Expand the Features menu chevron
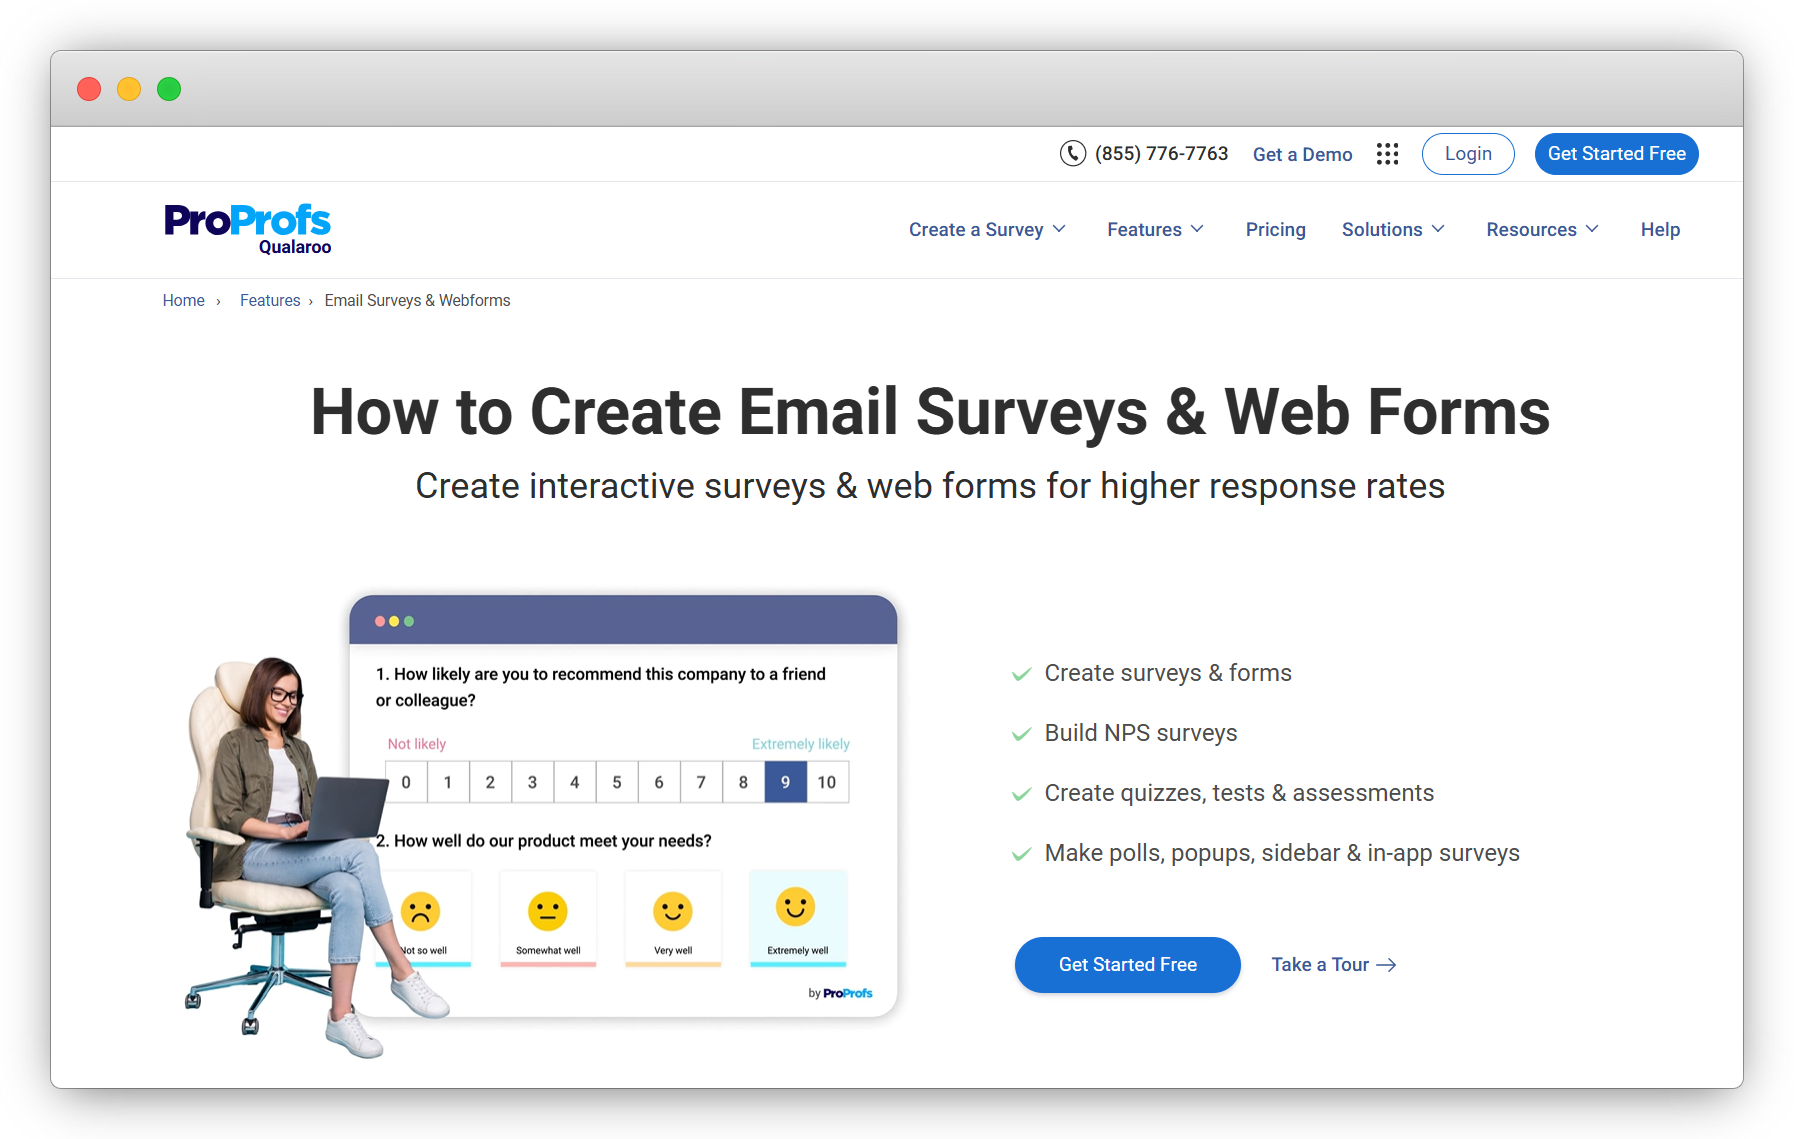 coord(1197,229)
